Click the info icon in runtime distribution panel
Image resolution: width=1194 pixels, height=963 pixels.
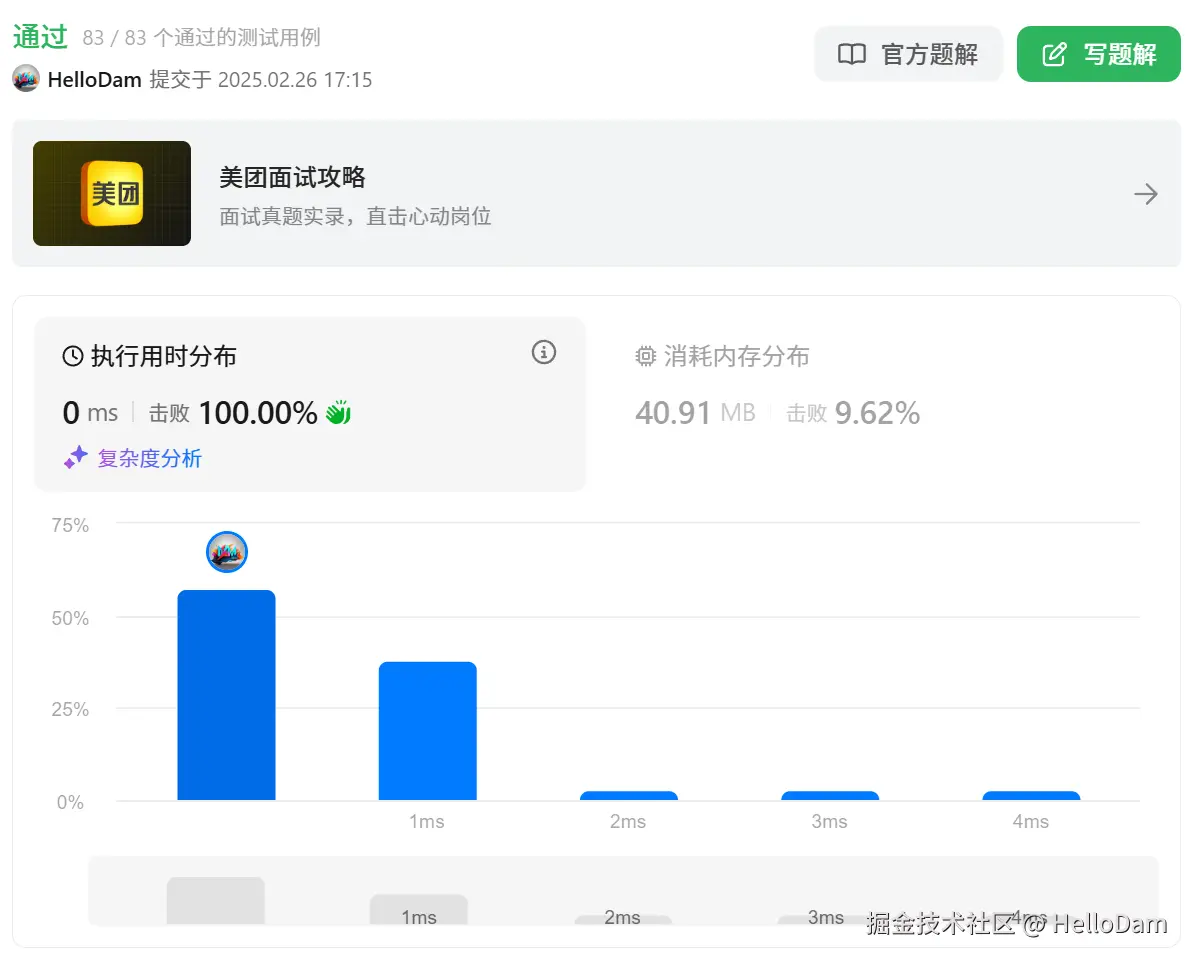[543, 352]
